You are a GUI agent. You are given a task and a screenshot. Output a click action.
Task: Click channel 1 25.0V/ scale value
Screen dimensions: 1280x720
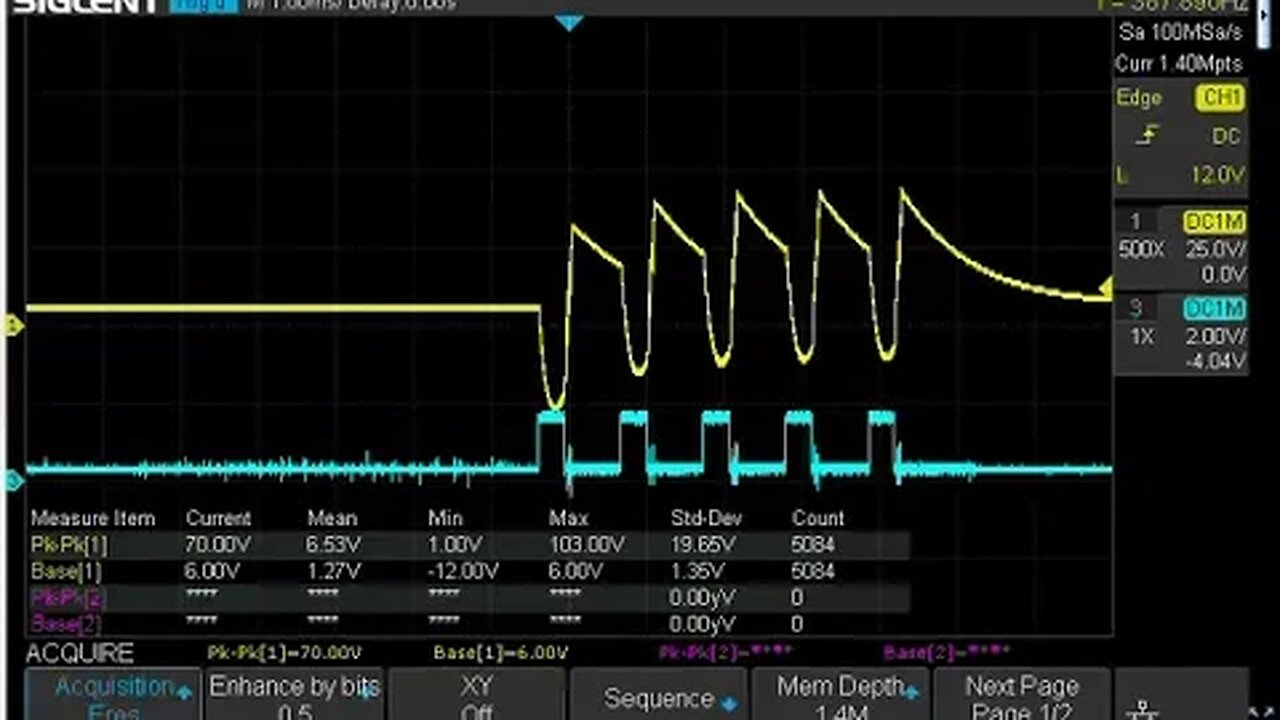(x=1215, y=249)
